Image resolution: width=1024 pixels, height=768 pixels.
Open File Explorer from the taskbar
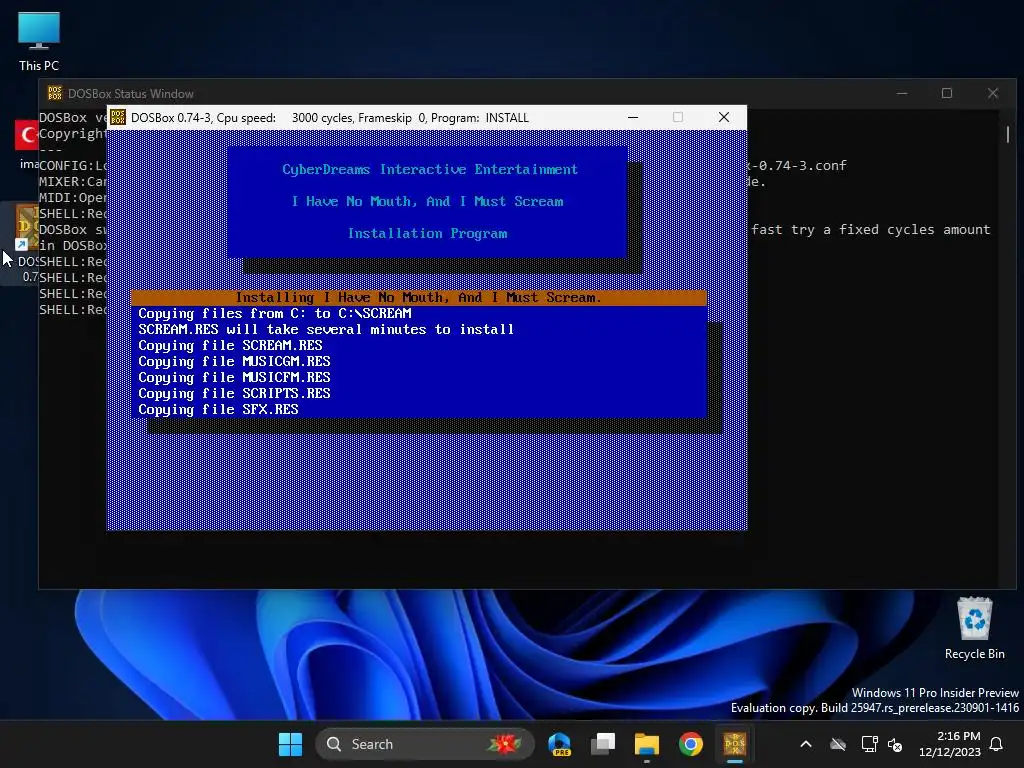coord(647,744)
